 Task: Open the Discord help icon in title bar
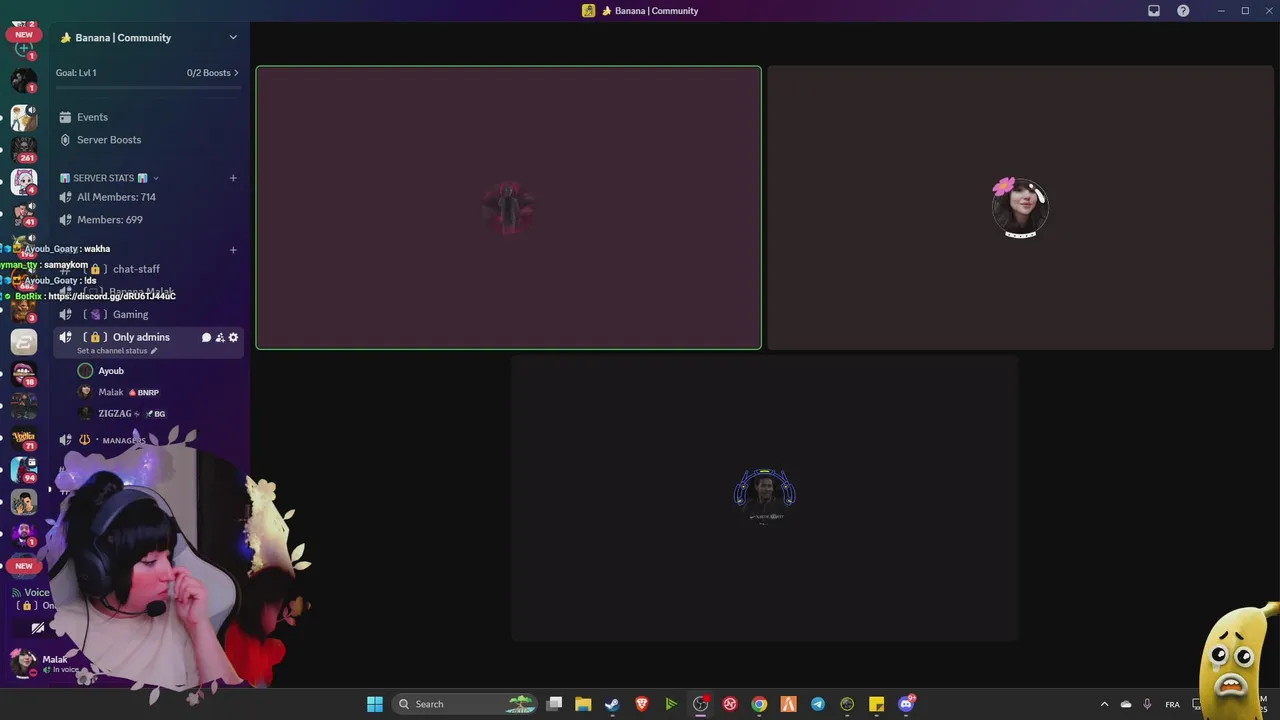coord(1183,11)
